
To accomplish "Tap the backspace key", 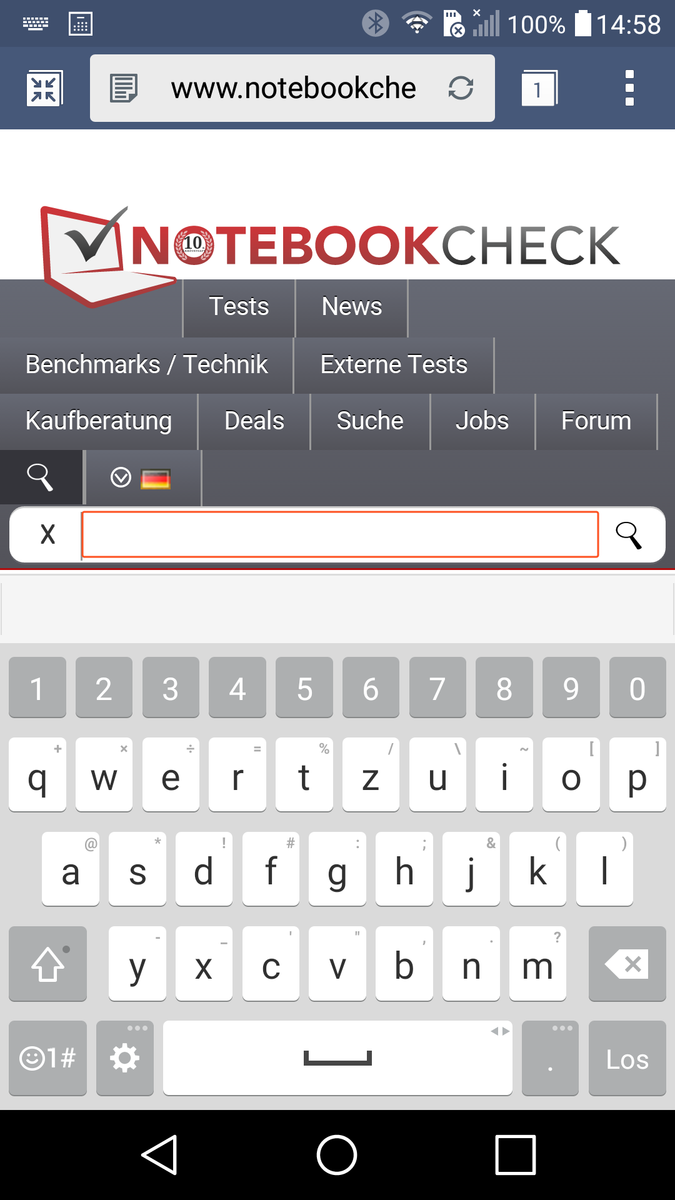I will point(627,964).
